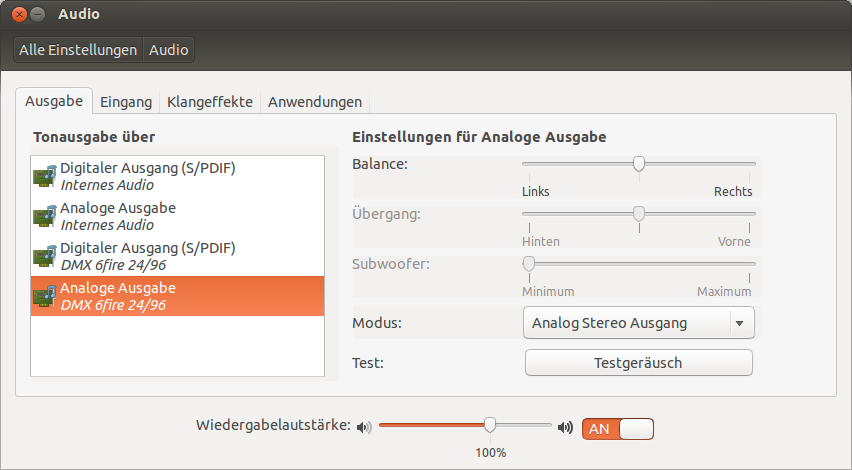This screenshot has height=470, width=852.
Task: Open the Klangeffekte tab
Action: click(210, 102)
